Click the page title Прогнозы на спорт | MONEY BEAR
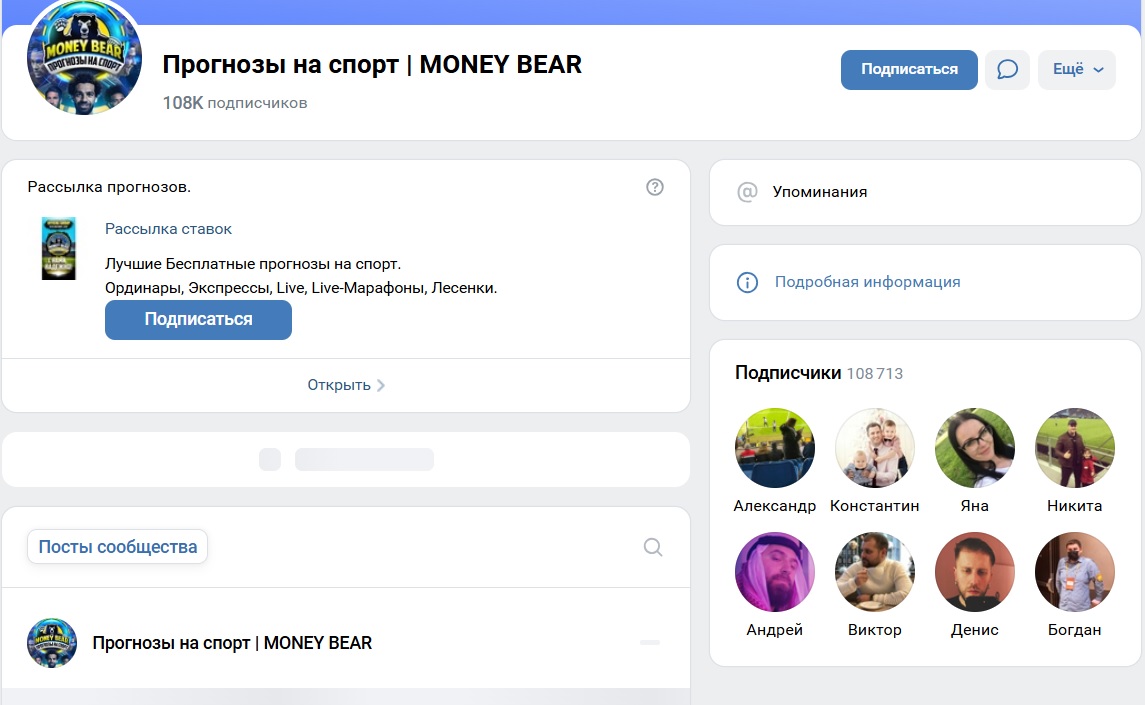 (x=372, y=64)
